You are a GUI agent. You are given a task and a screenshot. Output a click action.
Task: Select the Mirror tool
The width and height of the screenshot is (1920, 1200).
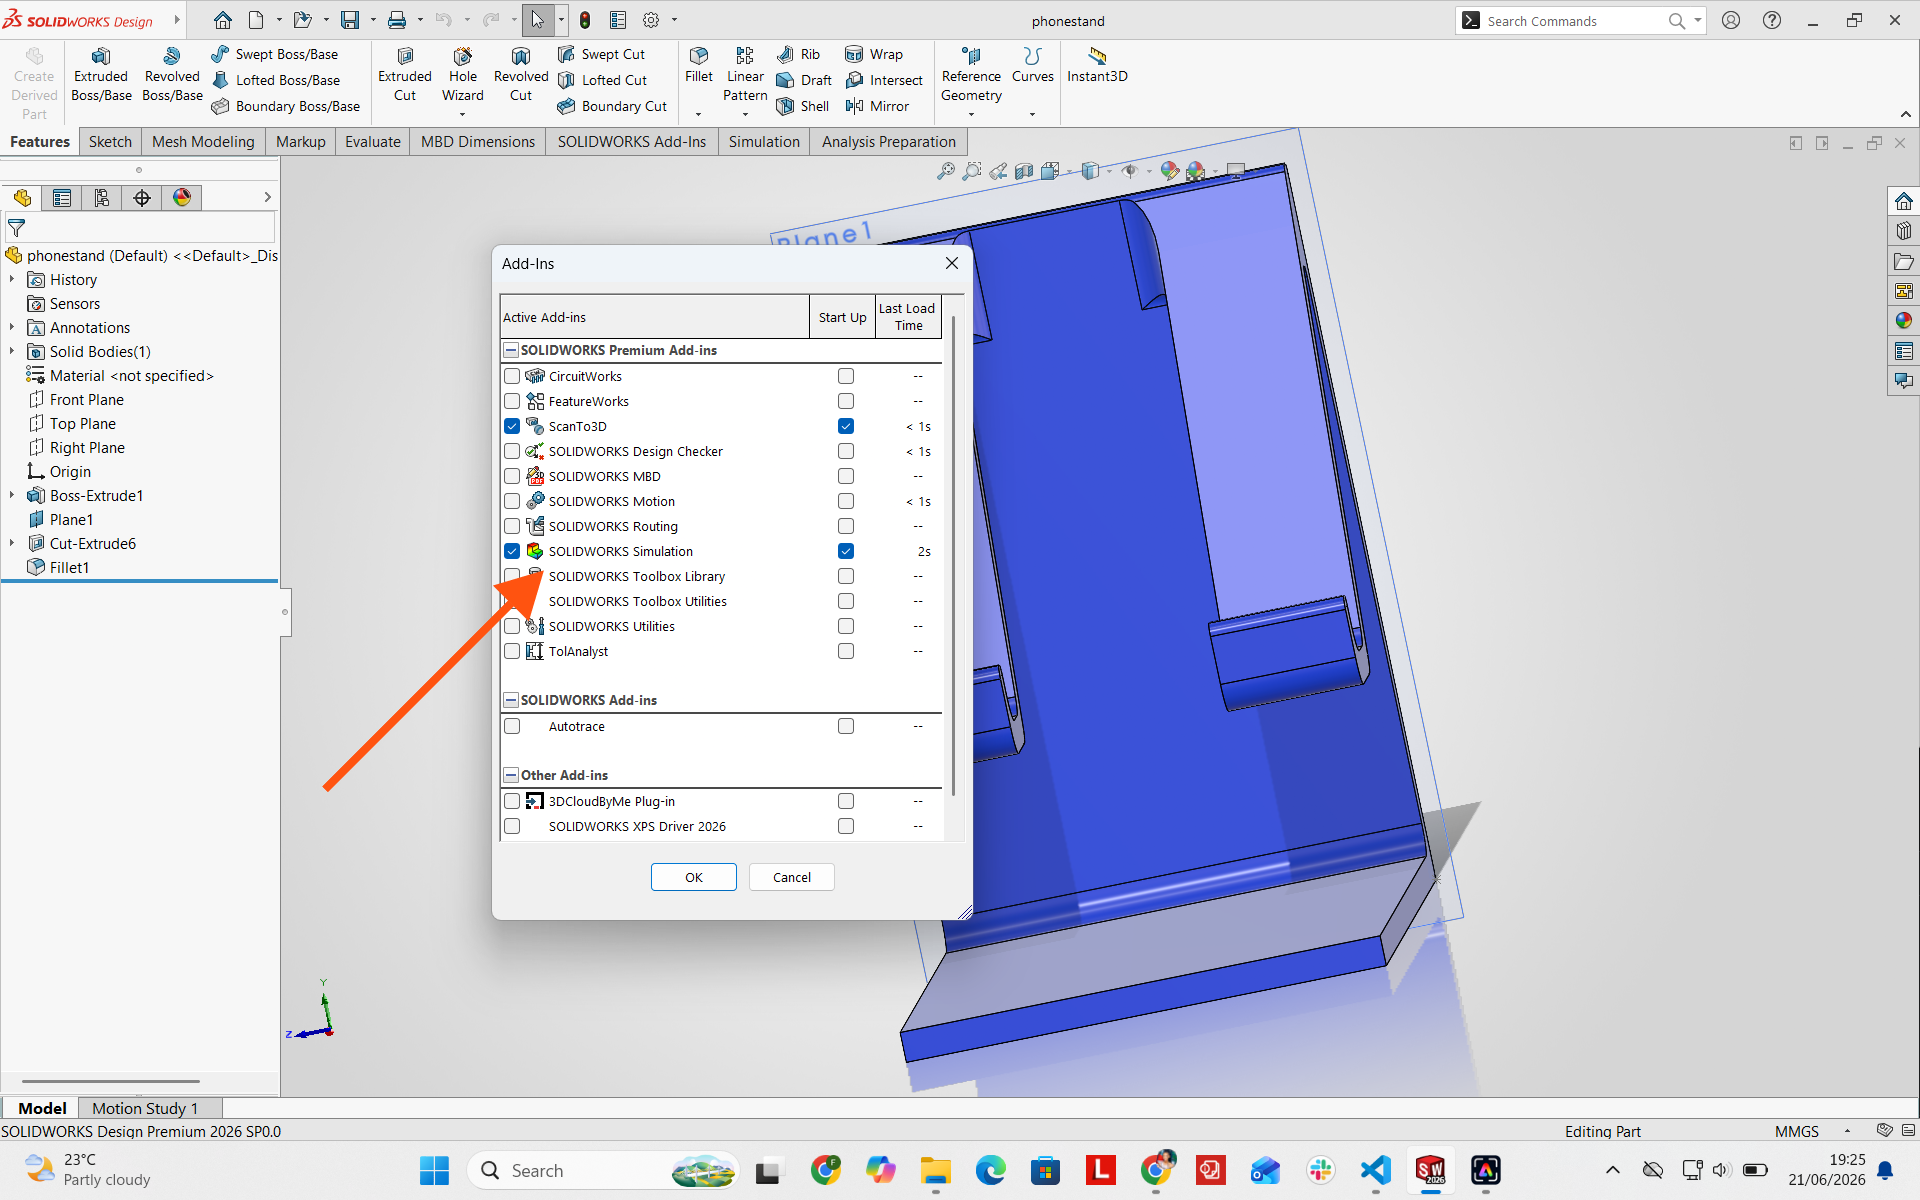[877, 106]
